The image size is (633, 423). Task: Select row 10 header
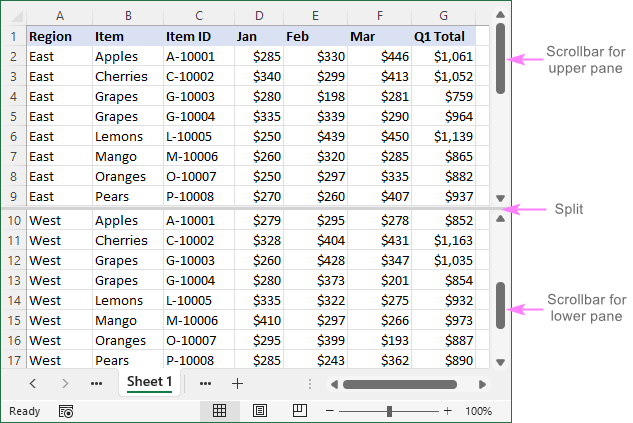click(14, 220)
